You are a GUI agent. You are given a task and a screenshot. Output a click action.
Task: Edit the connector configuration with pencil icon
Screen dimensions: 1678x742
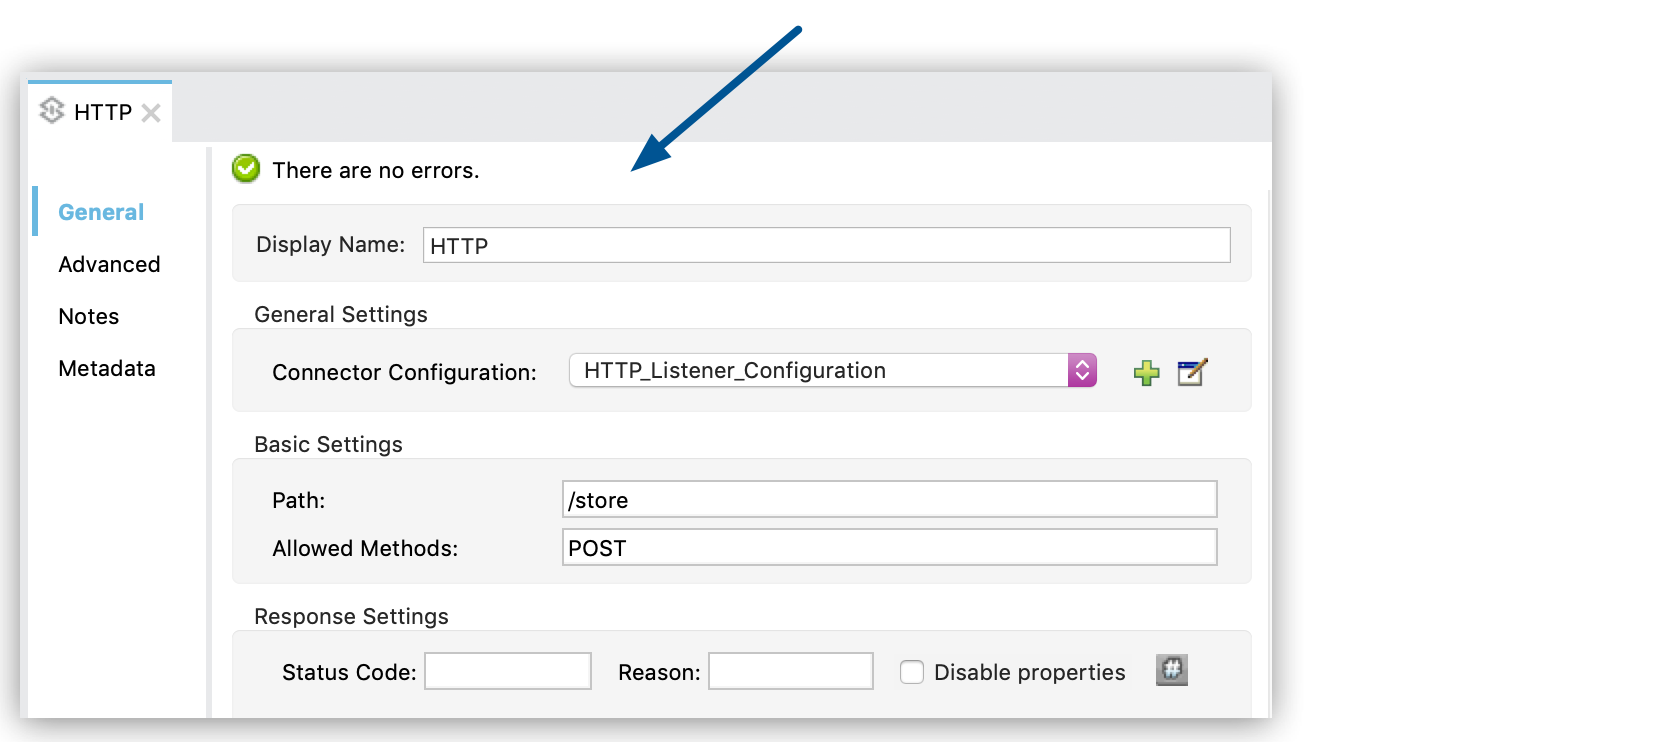pos(1192,373)
